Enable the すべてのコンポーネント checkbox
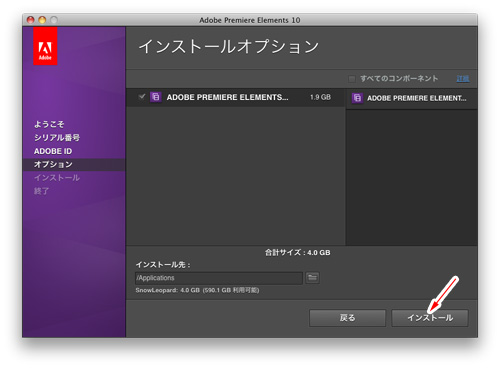 click(352, 79)
